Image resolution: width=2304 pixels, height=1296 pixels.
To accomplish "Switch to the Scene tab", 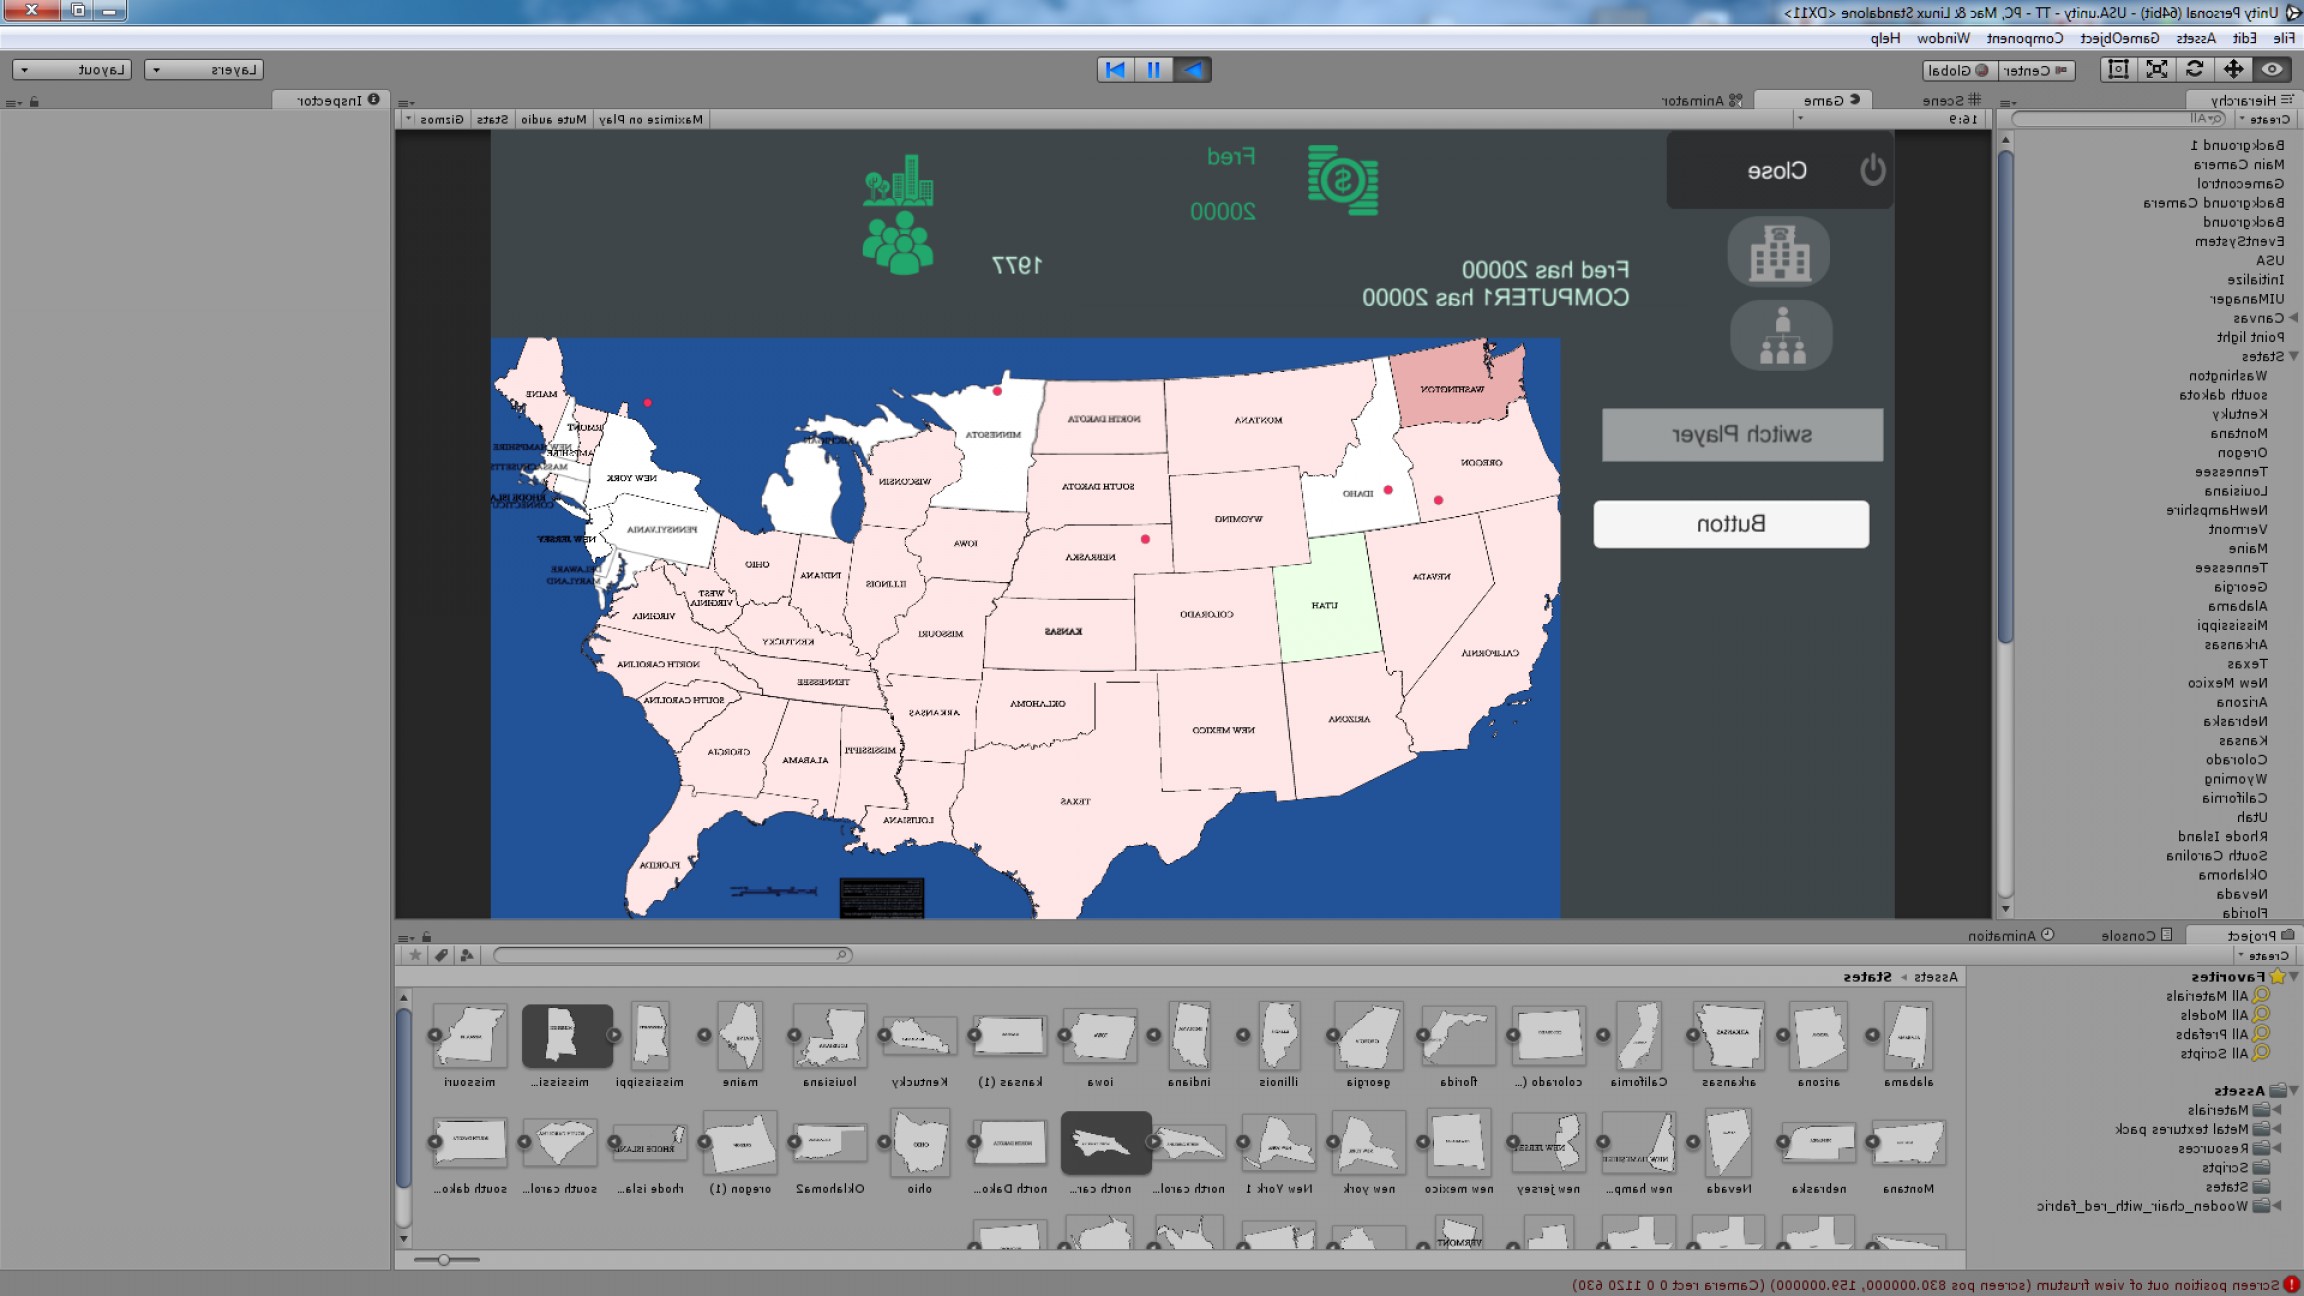I will pyautogui.click(x=1950, y=100).
